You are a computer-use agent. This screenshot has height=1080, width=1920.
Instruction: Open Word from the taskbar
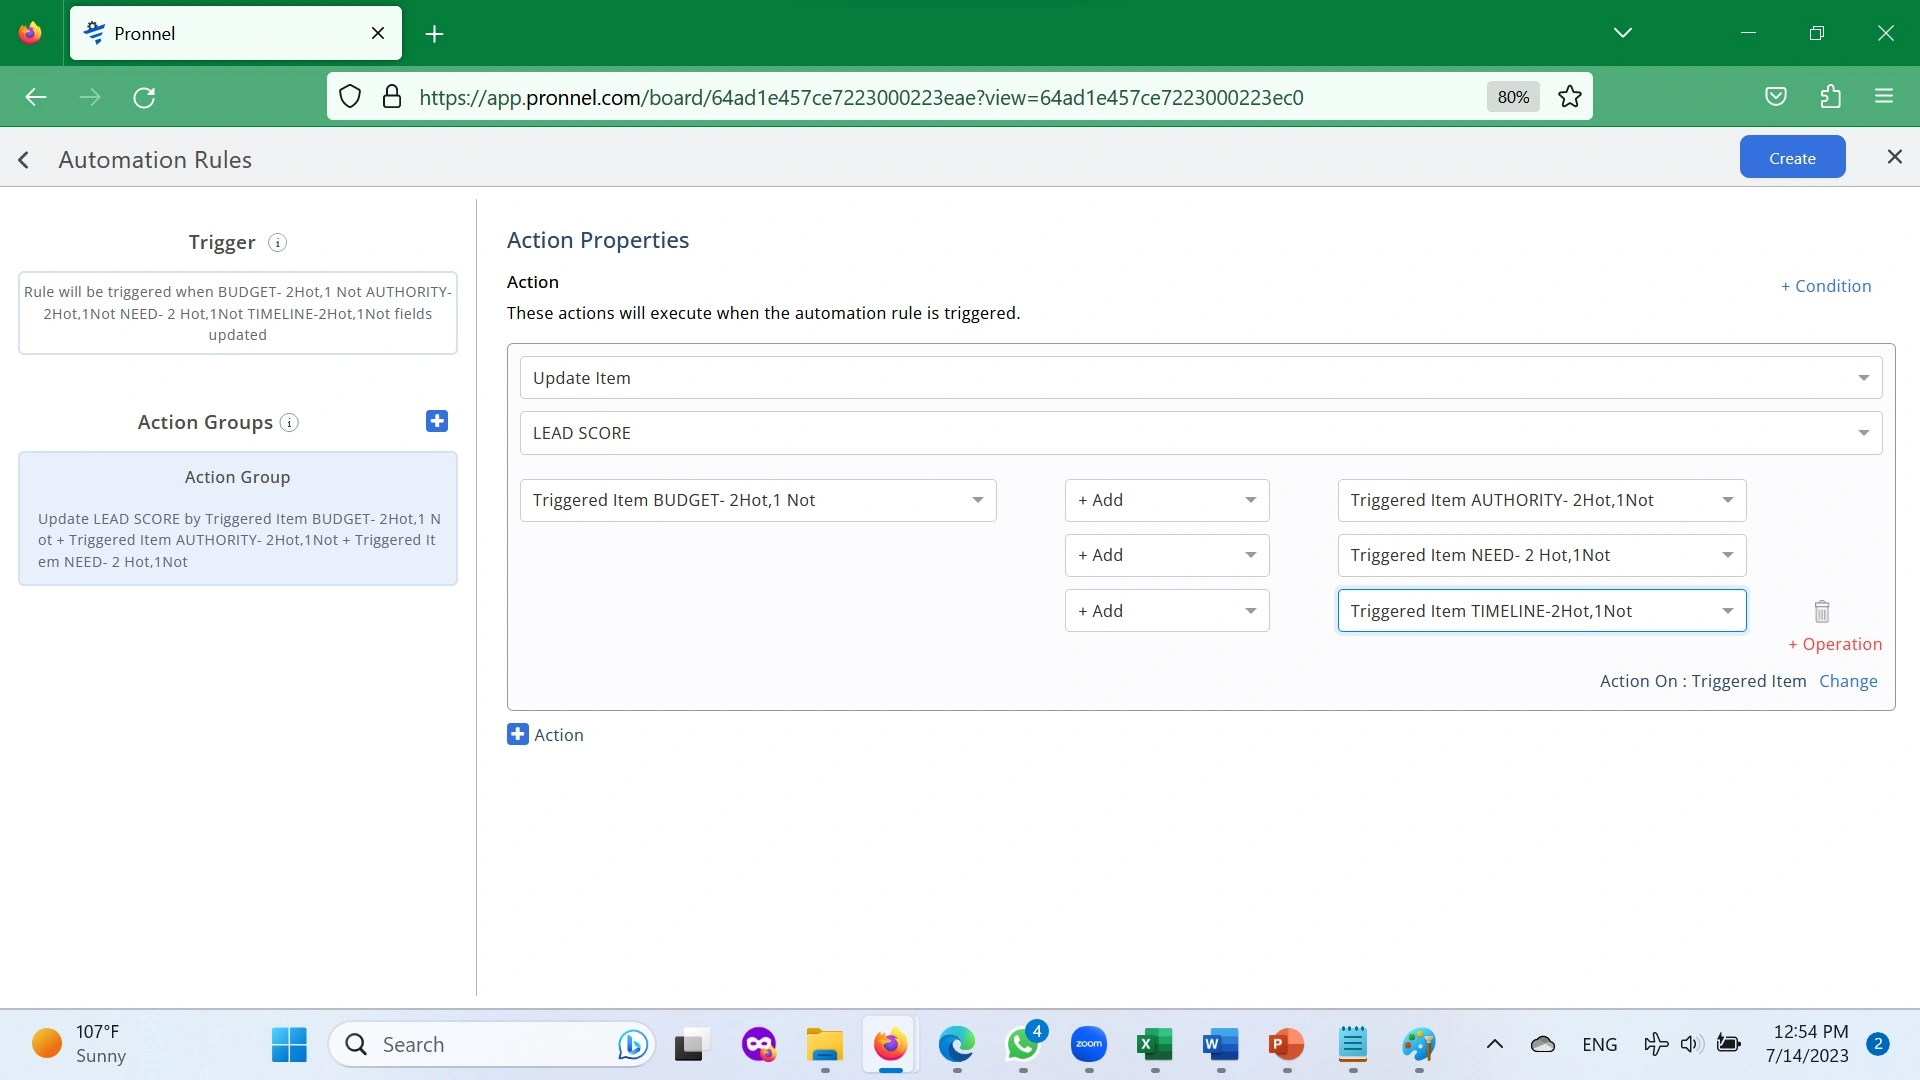click(1221, 1045)
